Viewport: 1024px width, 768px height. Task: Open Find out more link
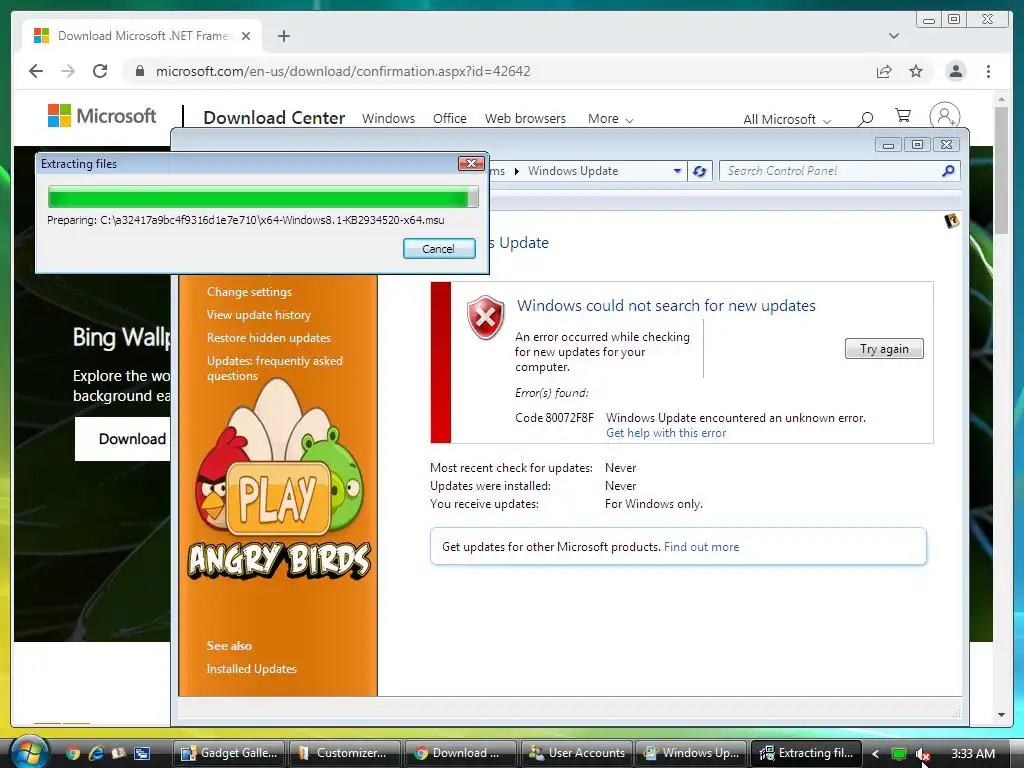(x=701, y=547)
